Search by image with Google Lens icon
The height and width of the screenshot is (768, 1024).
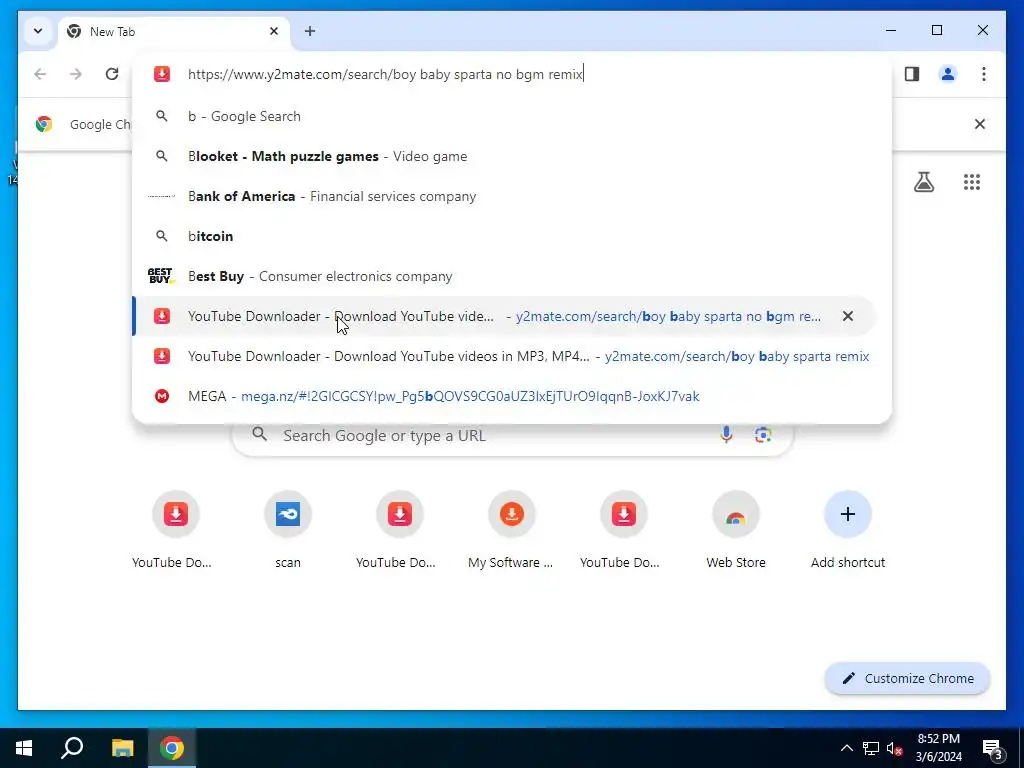pyautogui.click(x=763, y=435)
